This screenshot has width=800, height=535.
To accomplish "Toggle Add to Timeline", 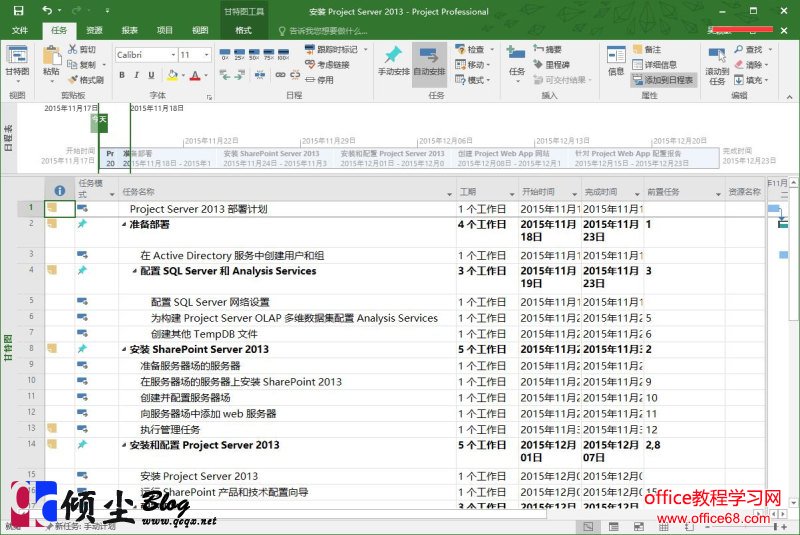I will pyautogui.click(x=663, y=80).
